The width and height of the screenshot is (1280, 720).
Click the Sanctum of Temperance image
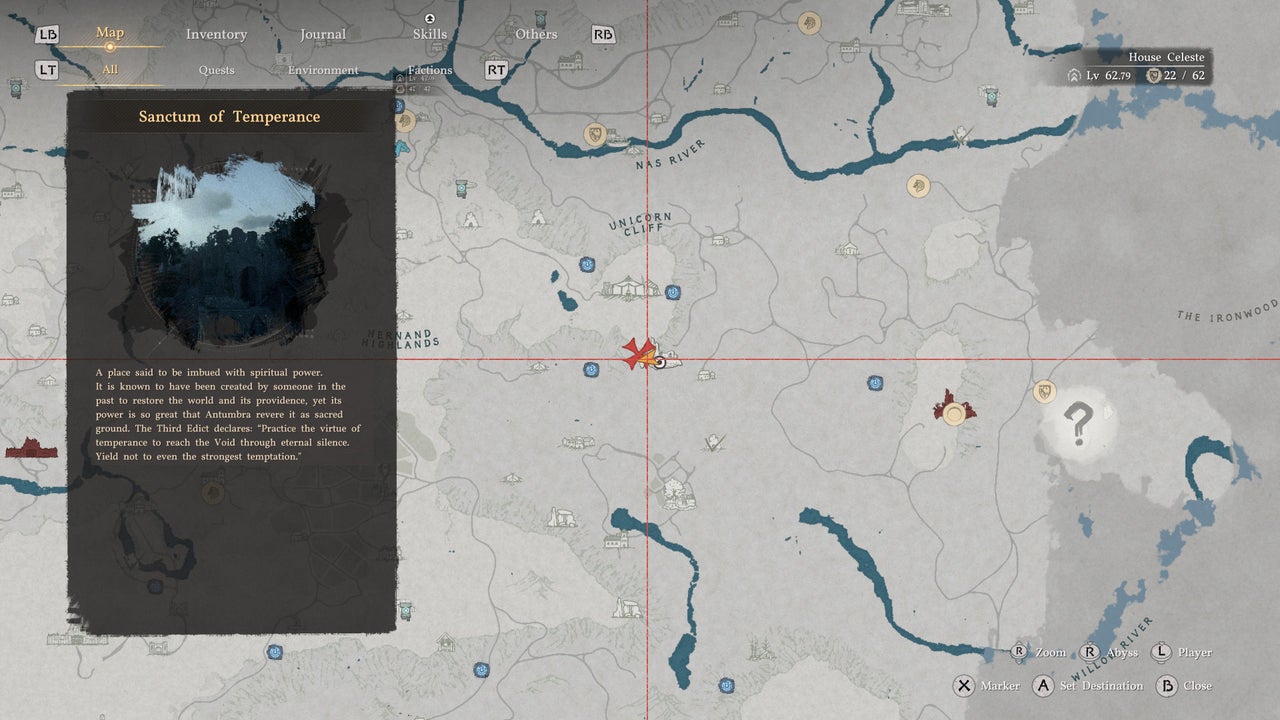click(232, 250)
